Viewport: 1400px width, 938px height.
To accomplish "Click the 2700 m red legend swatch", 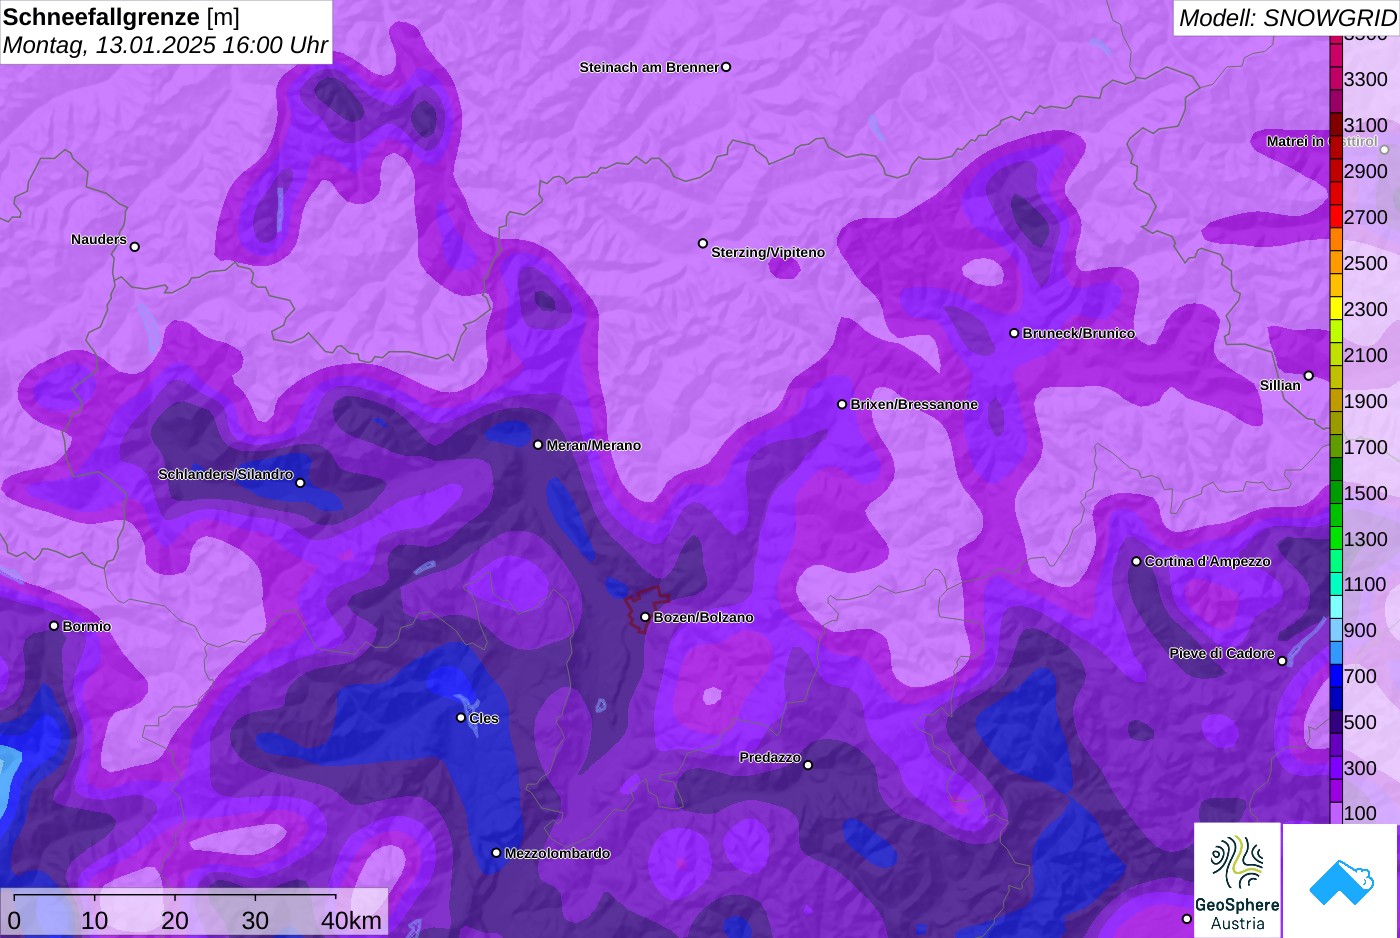I will pos(1336,217).
